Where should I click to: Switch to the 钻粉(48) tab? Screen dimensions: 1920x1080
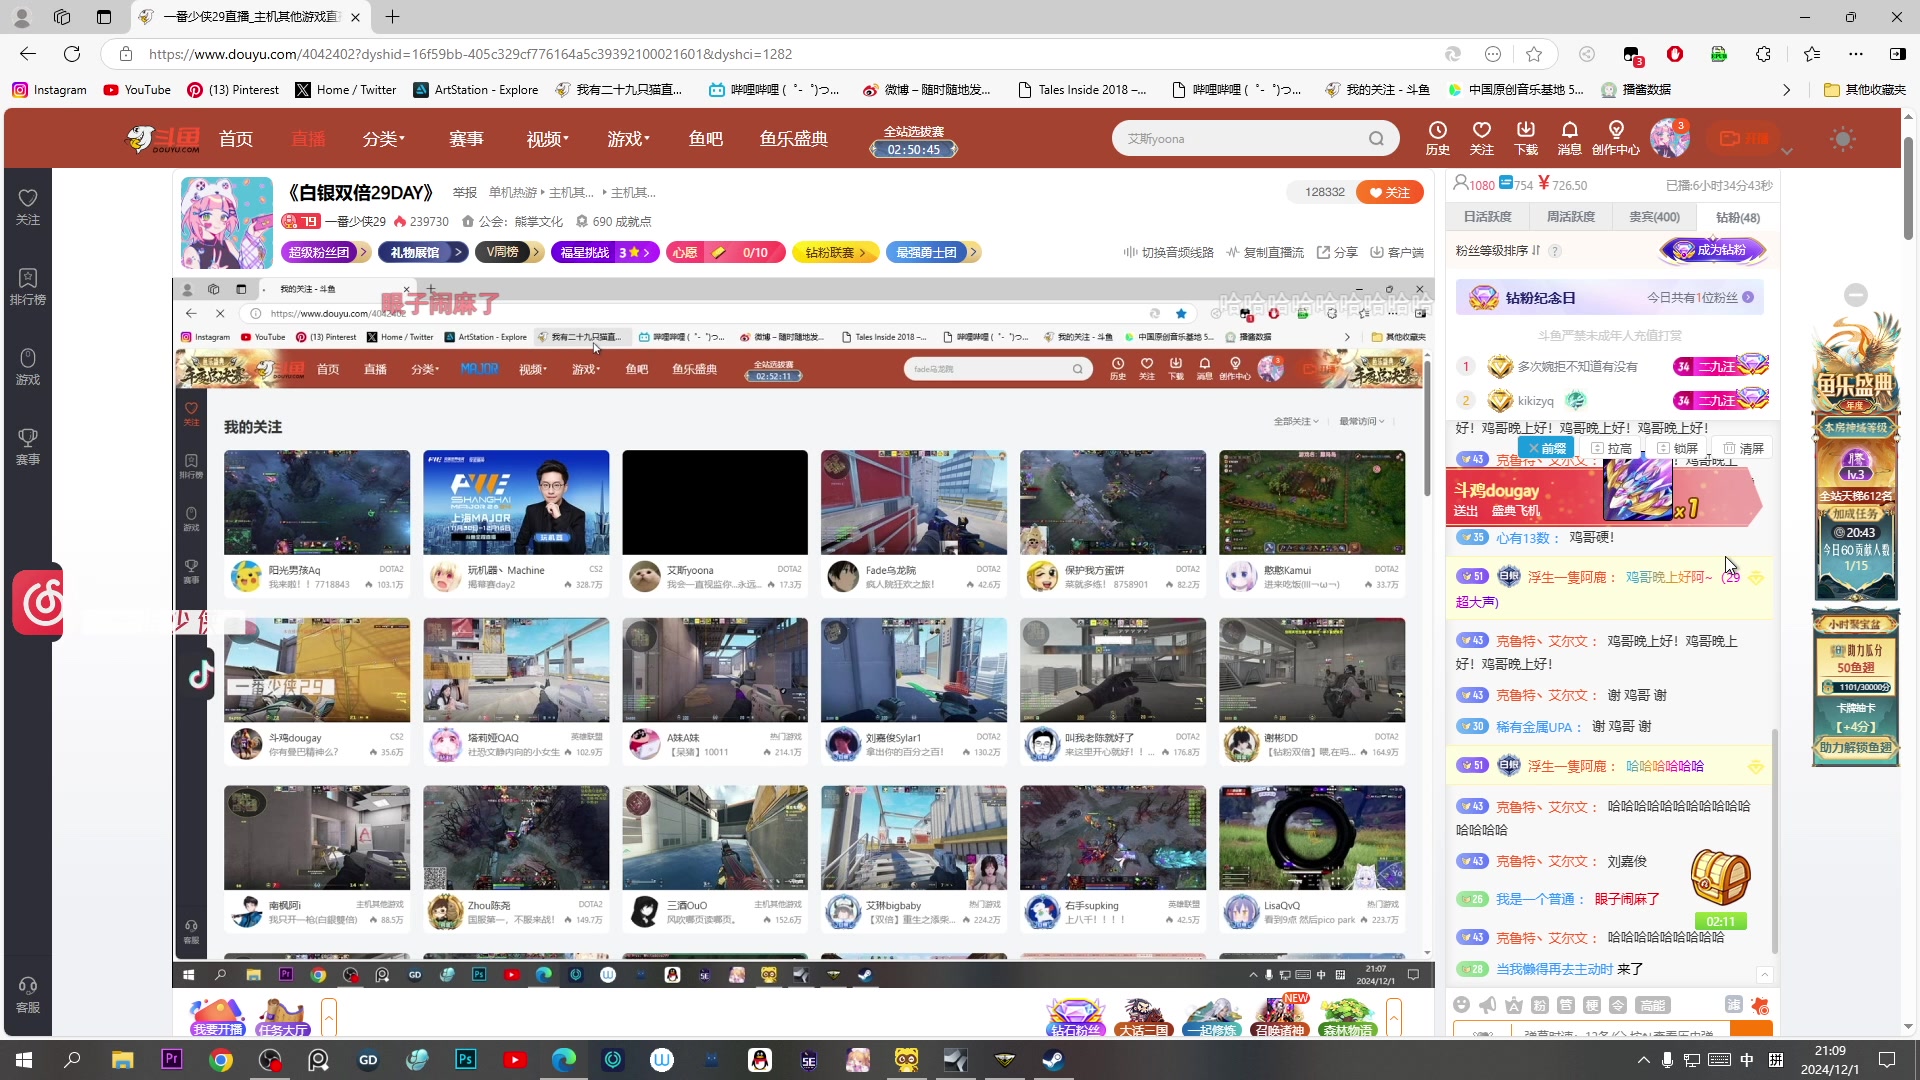point(1738,217)
